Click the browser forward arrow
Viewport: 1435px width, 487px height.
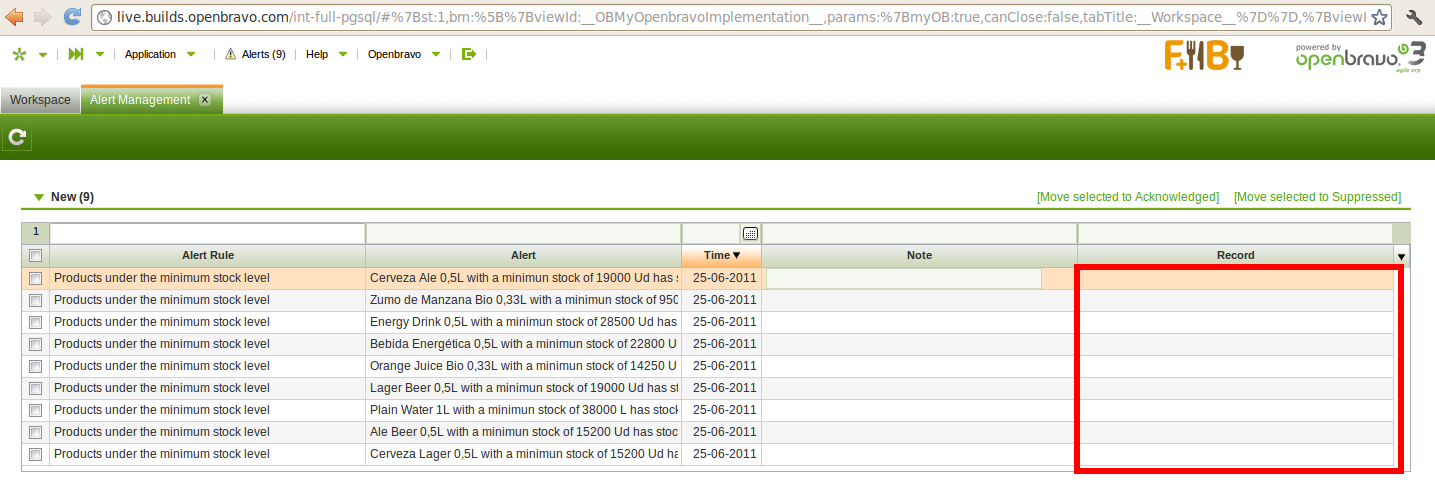[43, 16]
